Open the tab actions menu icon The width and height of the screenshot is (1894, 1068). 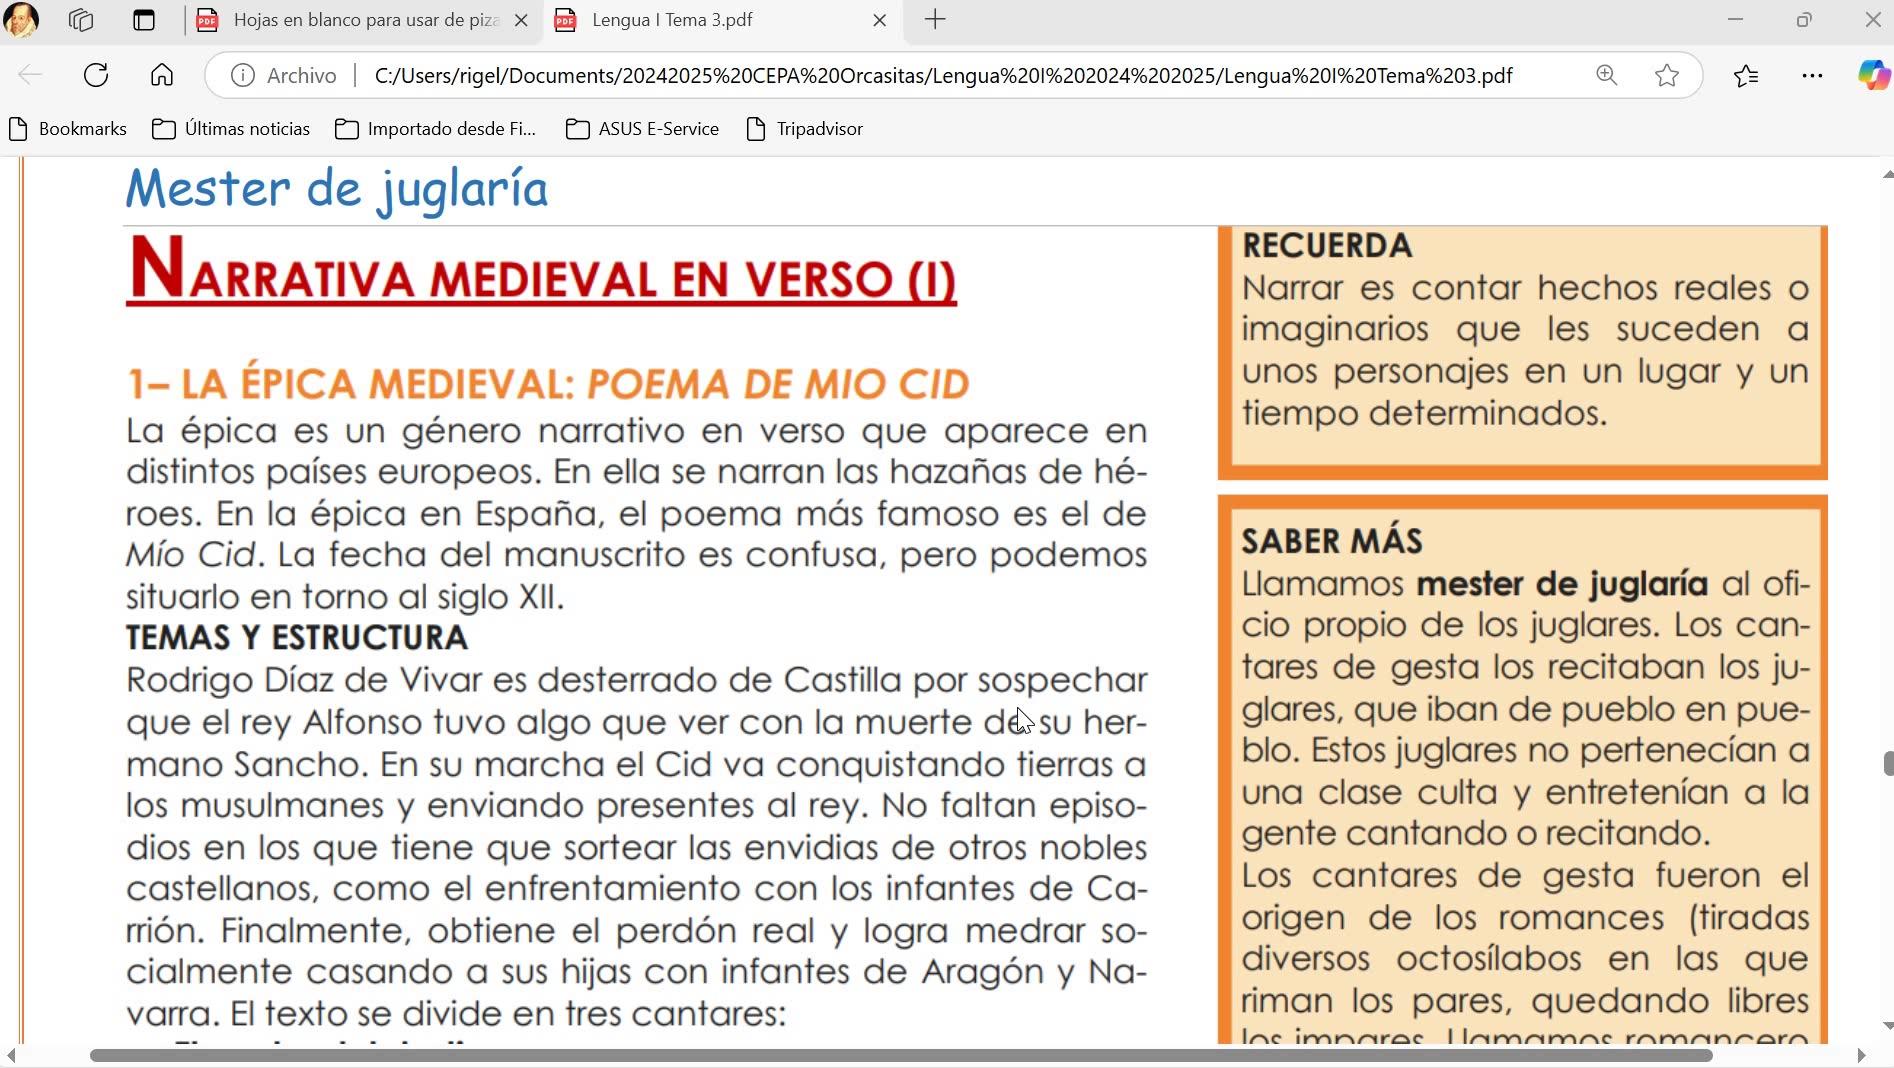(144, 20)
